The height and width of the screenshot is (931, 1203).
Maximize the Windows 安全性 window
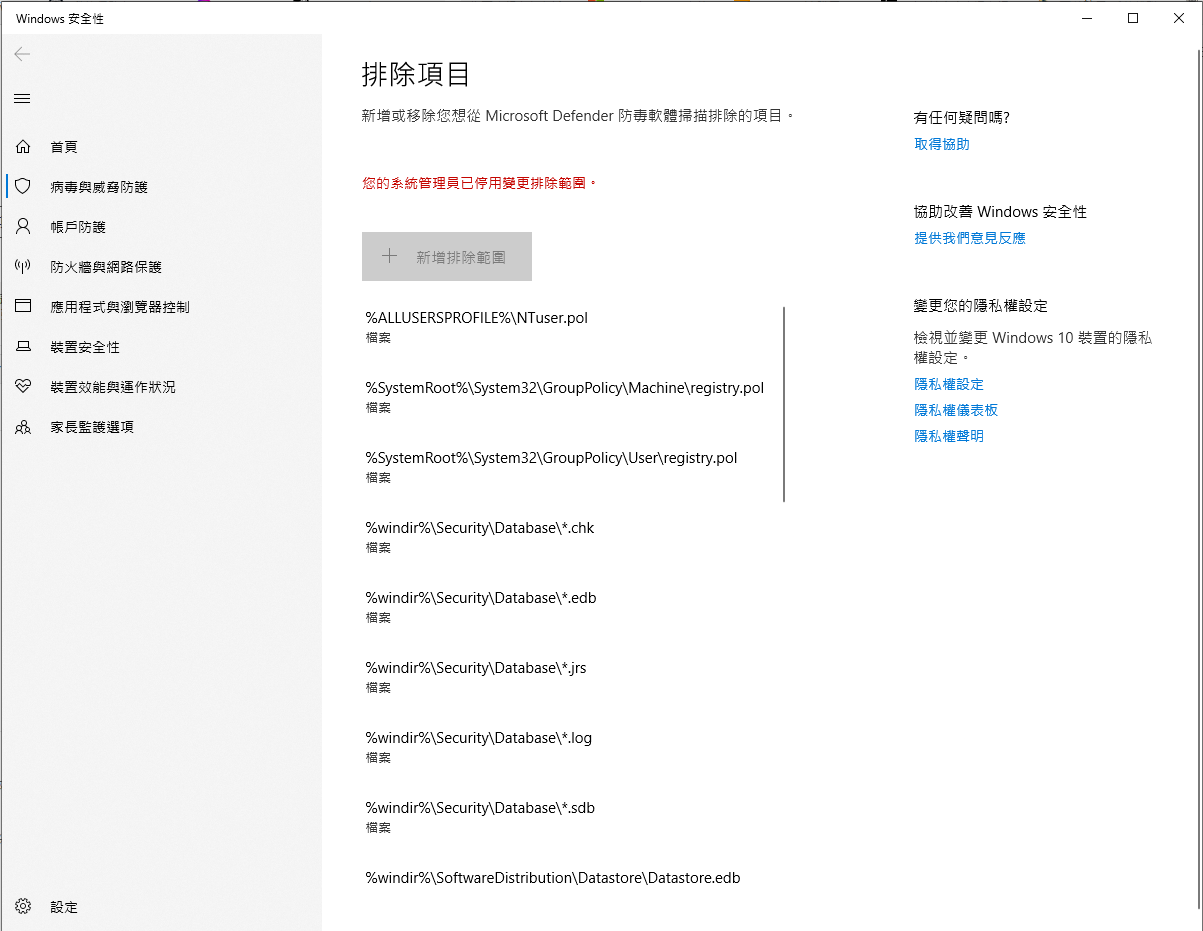pyautogui.click(x=1133, y=18)
